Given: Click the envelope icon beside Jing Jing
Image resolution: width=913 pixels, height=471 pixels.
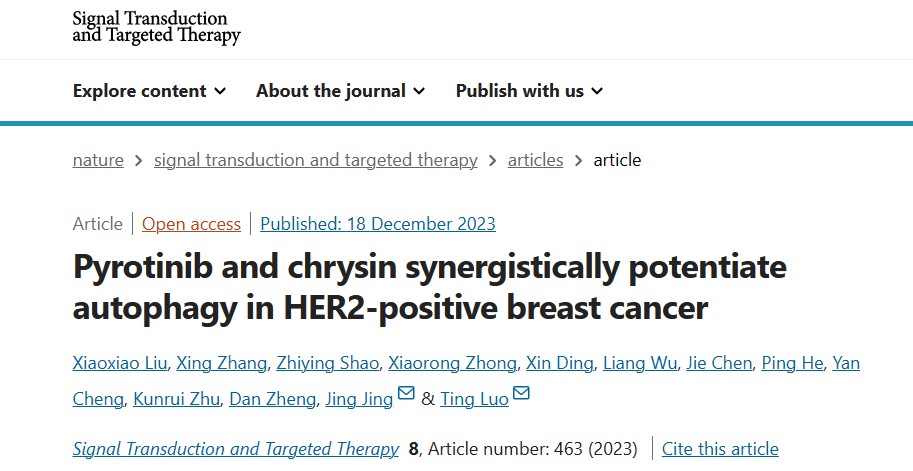Looking at the screenshot, I should point(406,393).
